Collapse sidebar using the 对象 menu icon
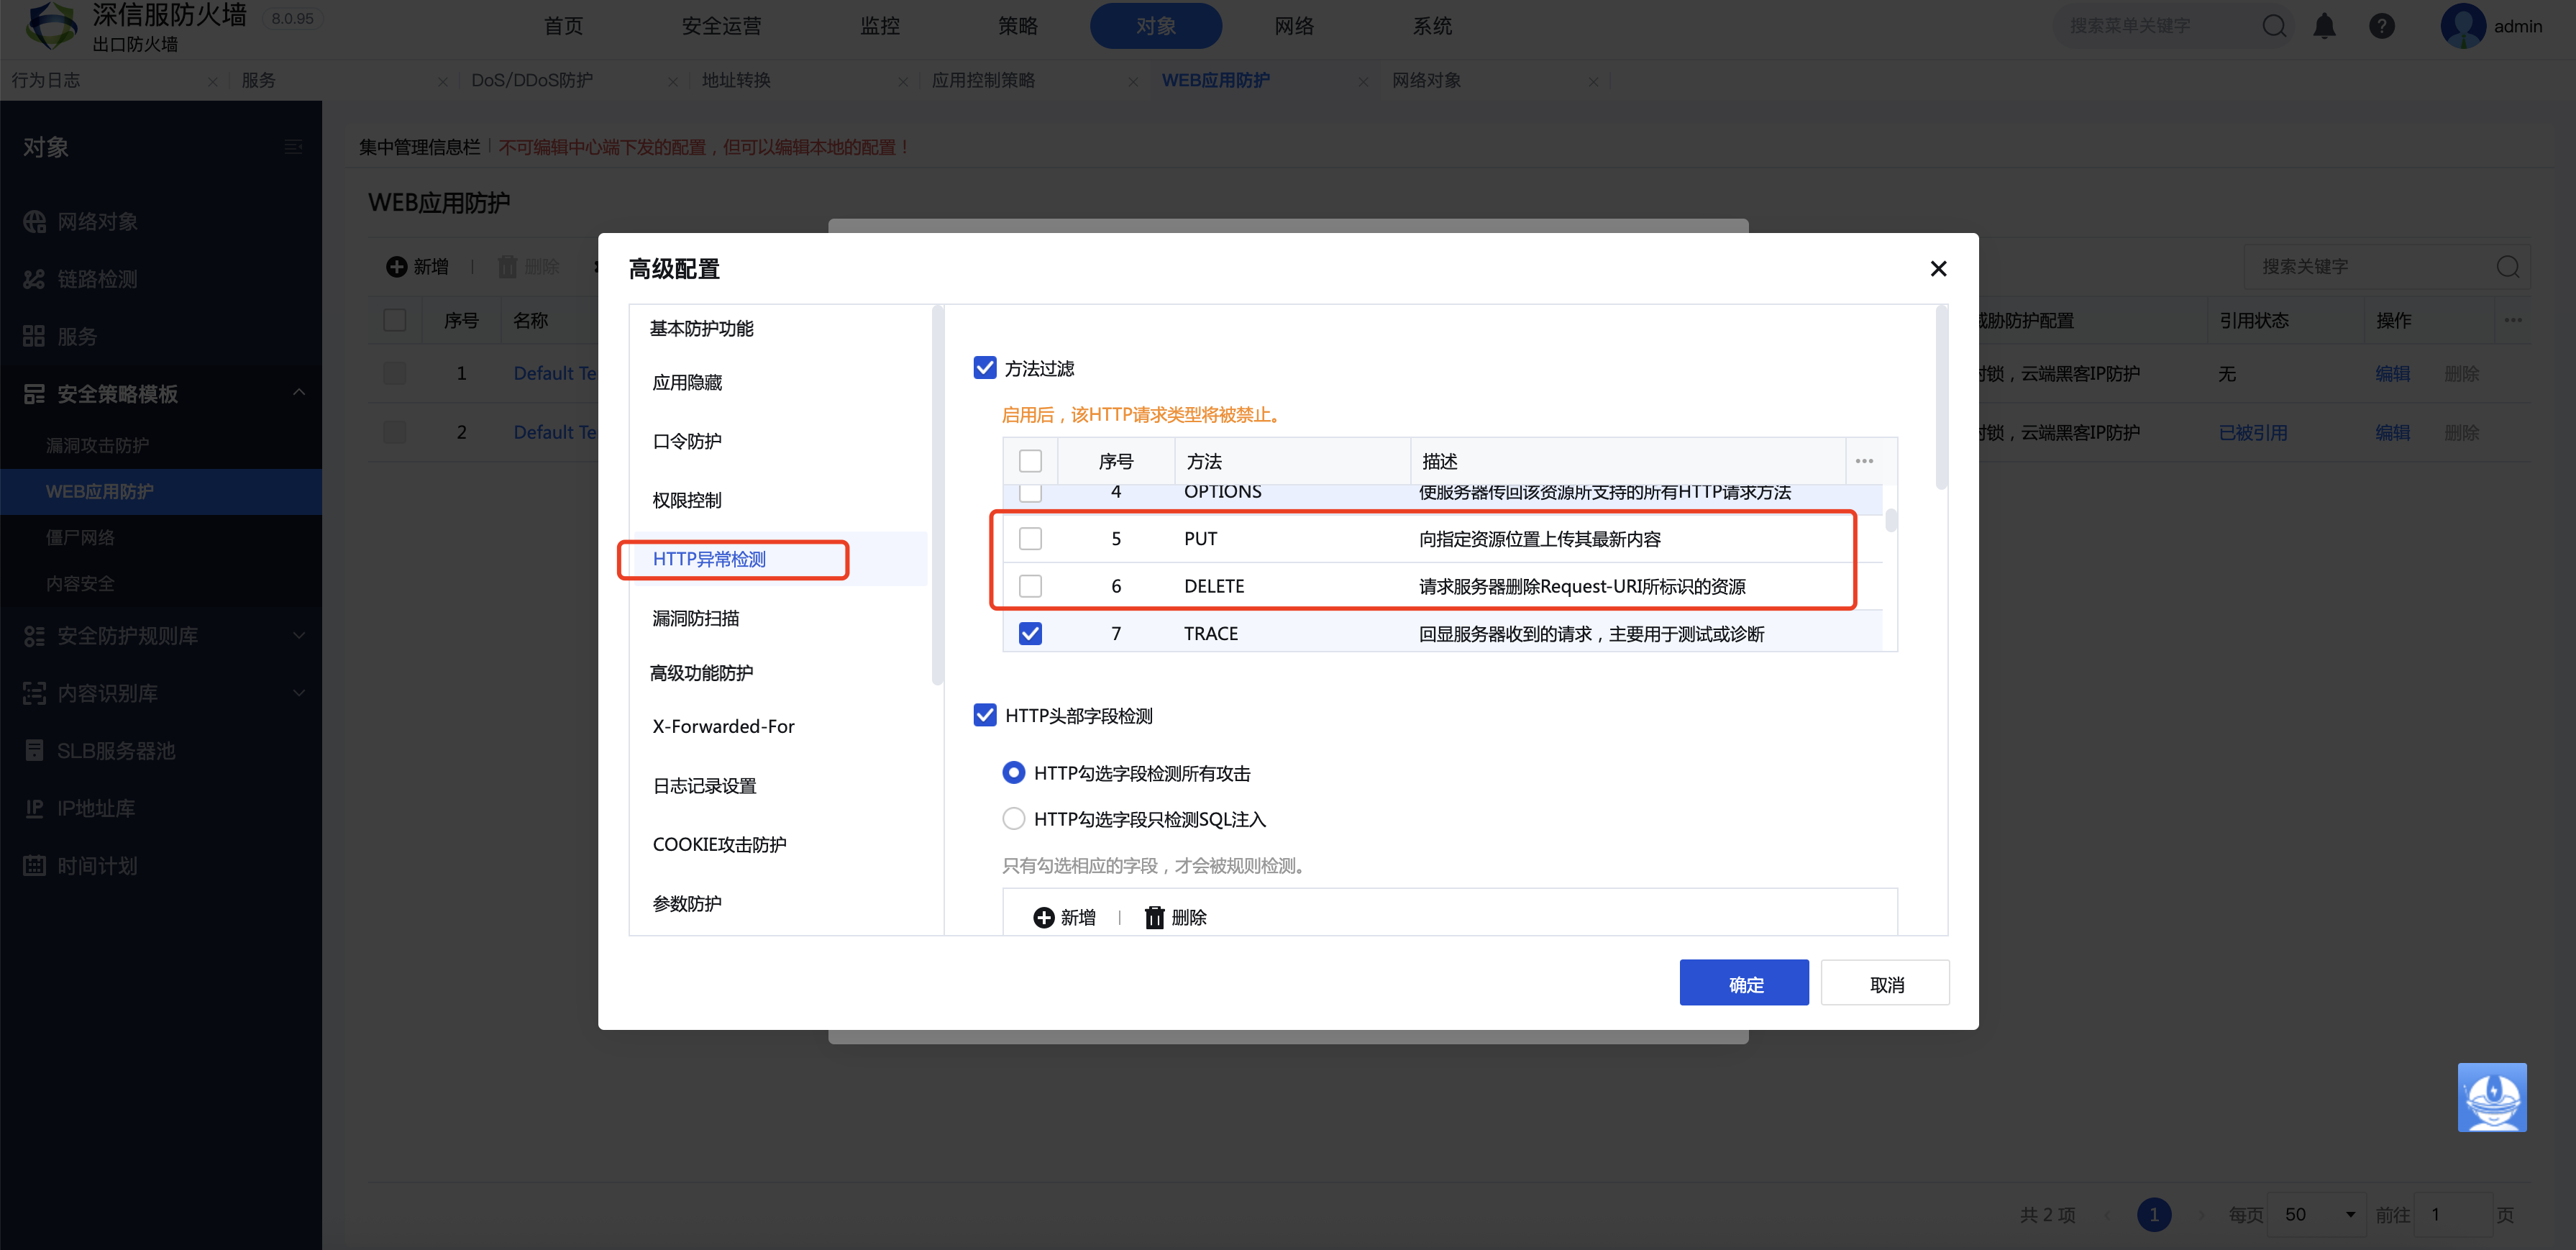Screen dimensions: 2576x1250 click(293, 147)
